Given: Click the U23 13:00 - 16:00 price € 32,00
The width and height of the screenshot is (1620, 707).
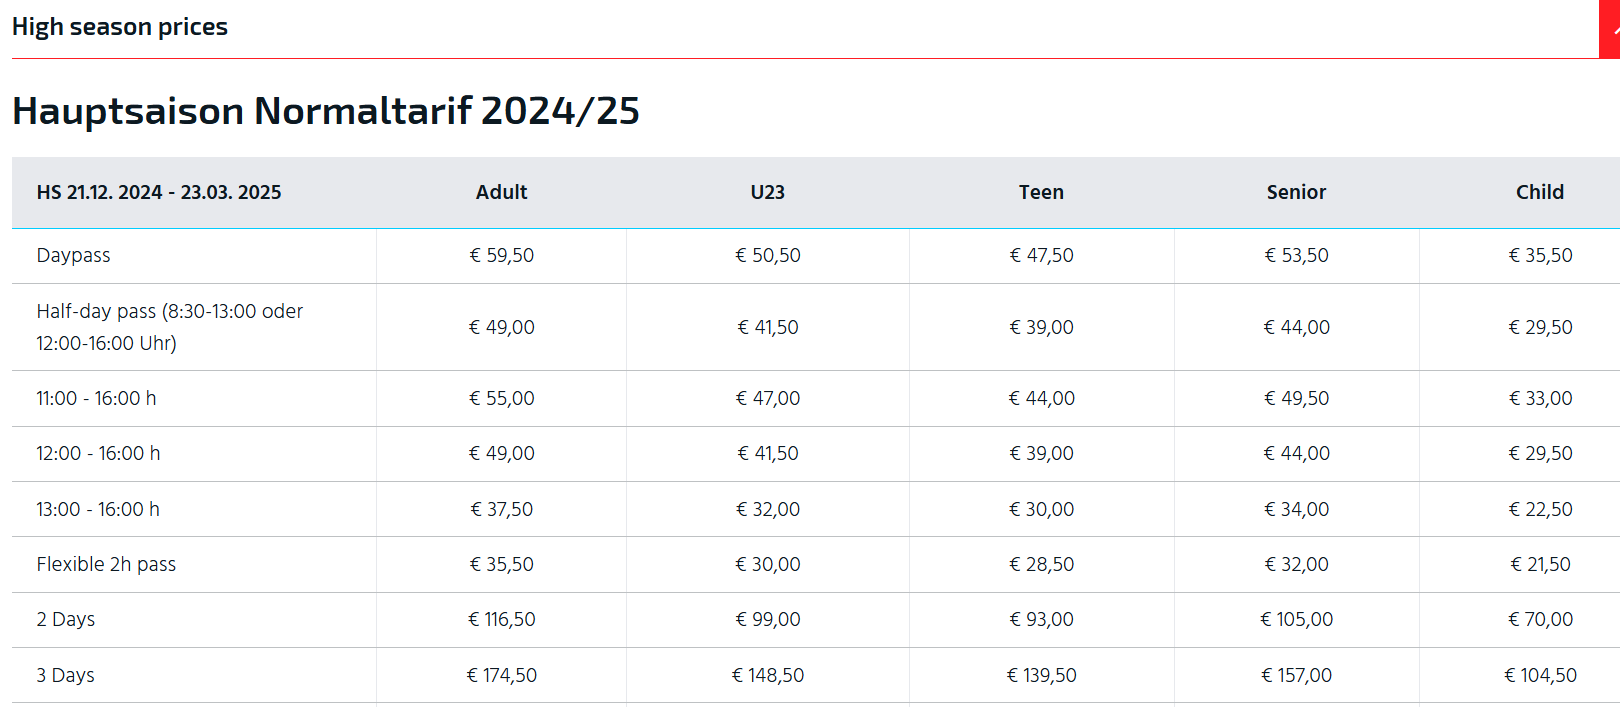Looking at the screenshot, I should [x=768, y=509].
